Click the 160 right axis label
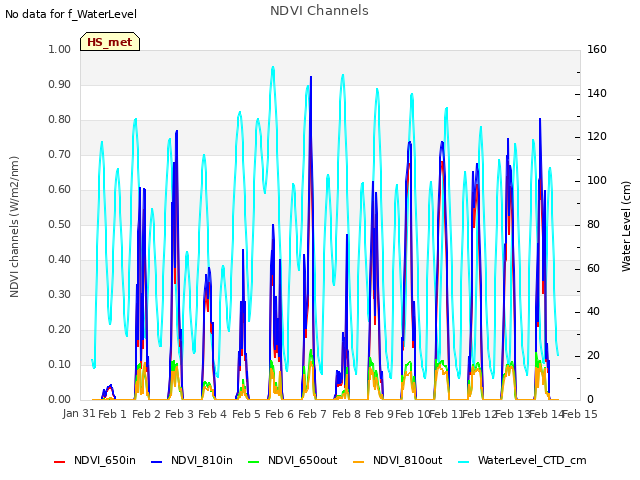640x480 pixels. 597,49
